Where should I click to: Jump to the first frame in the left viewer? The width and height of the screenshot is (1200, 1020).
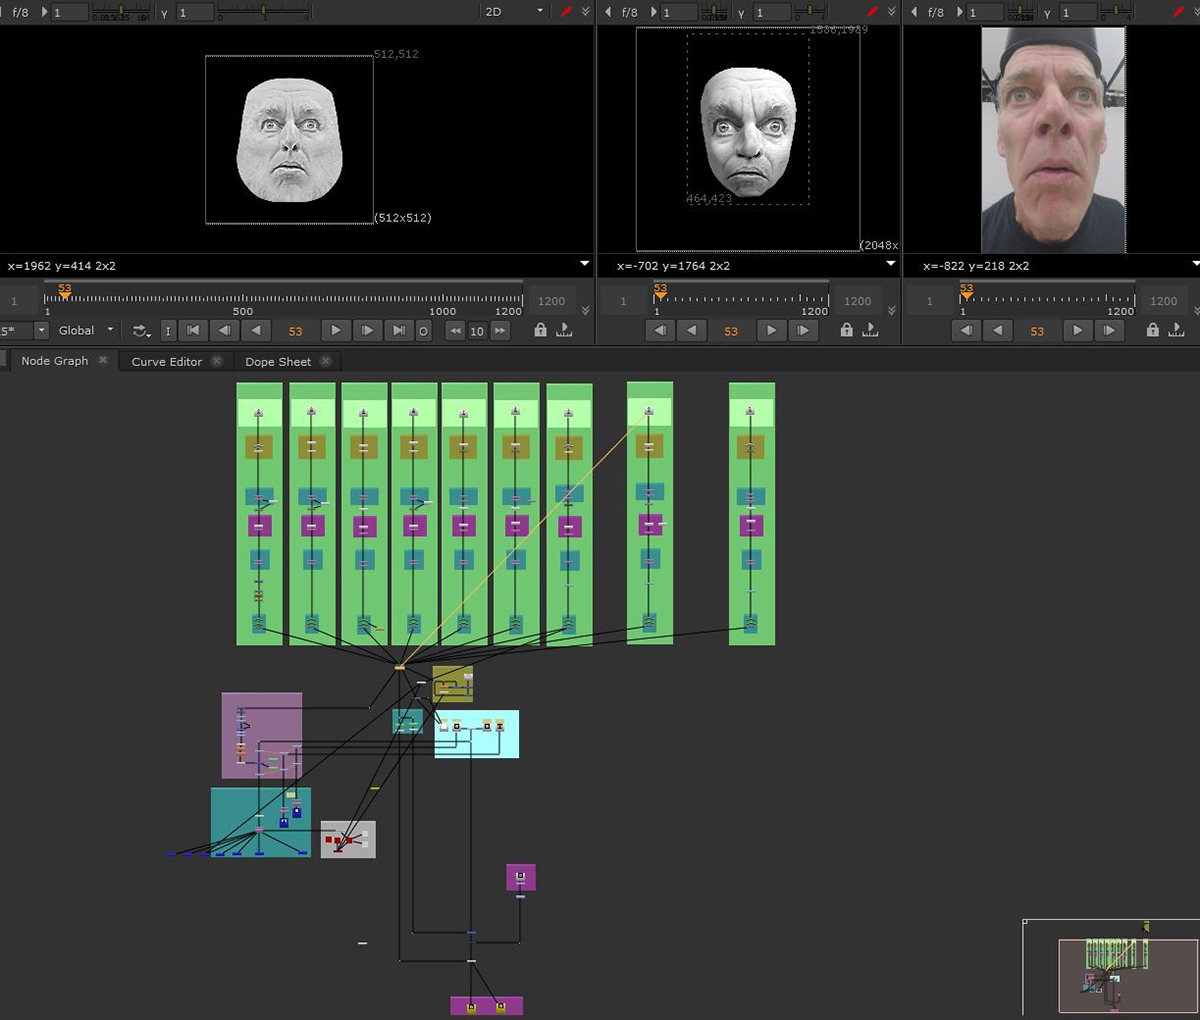click(x=193, y=330)
